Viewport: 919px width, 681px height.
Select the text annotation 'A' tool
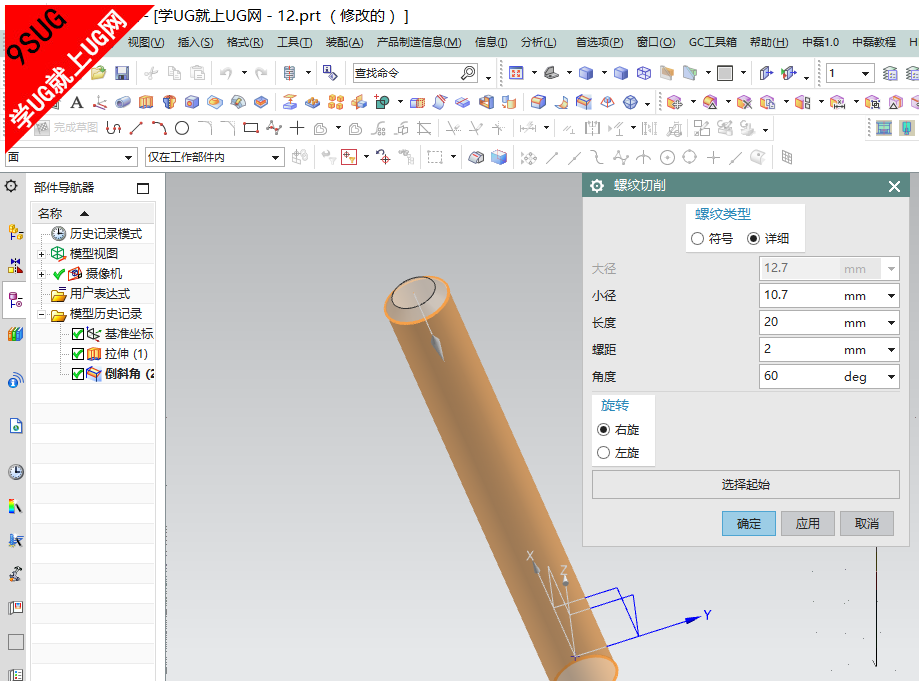76,103
